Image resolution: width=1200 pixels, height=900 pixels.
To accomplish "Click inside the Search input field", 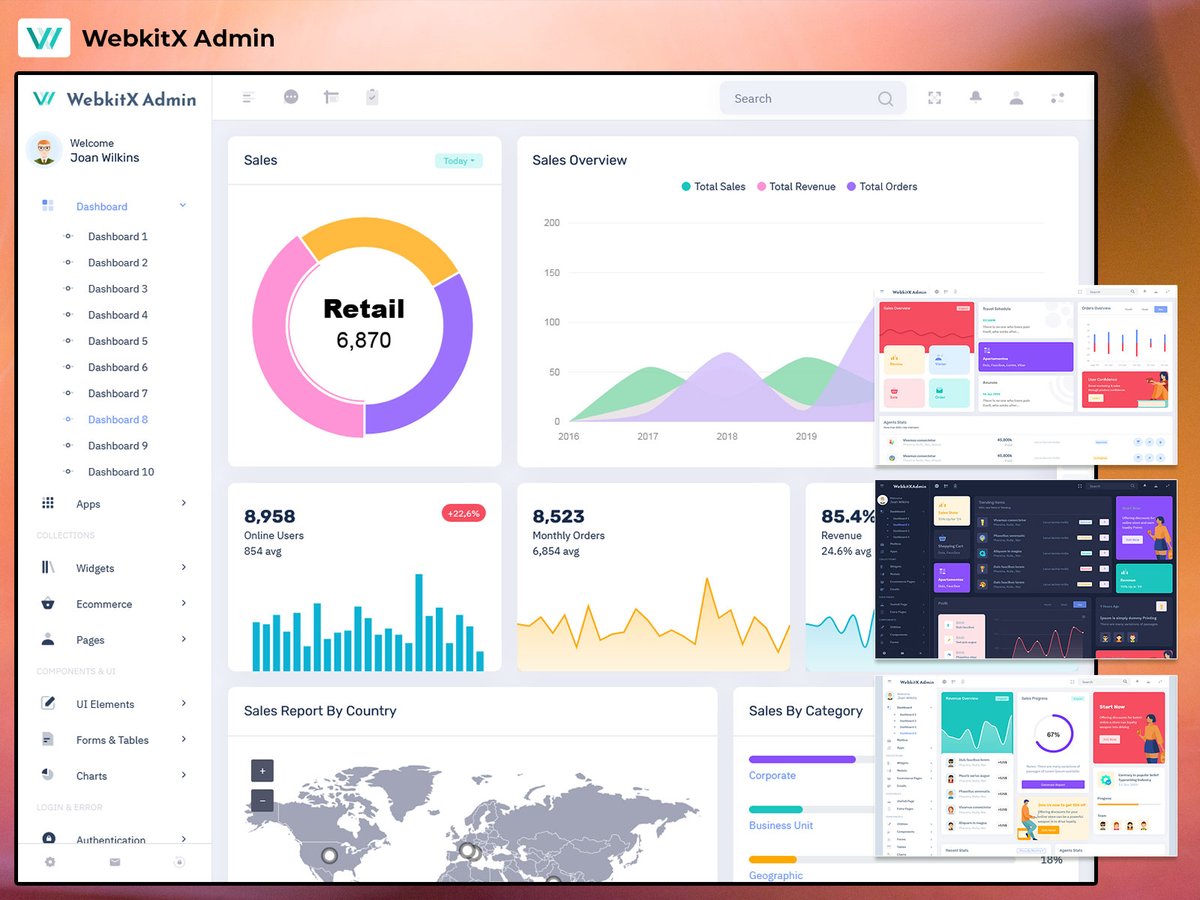I will [800, 98].
